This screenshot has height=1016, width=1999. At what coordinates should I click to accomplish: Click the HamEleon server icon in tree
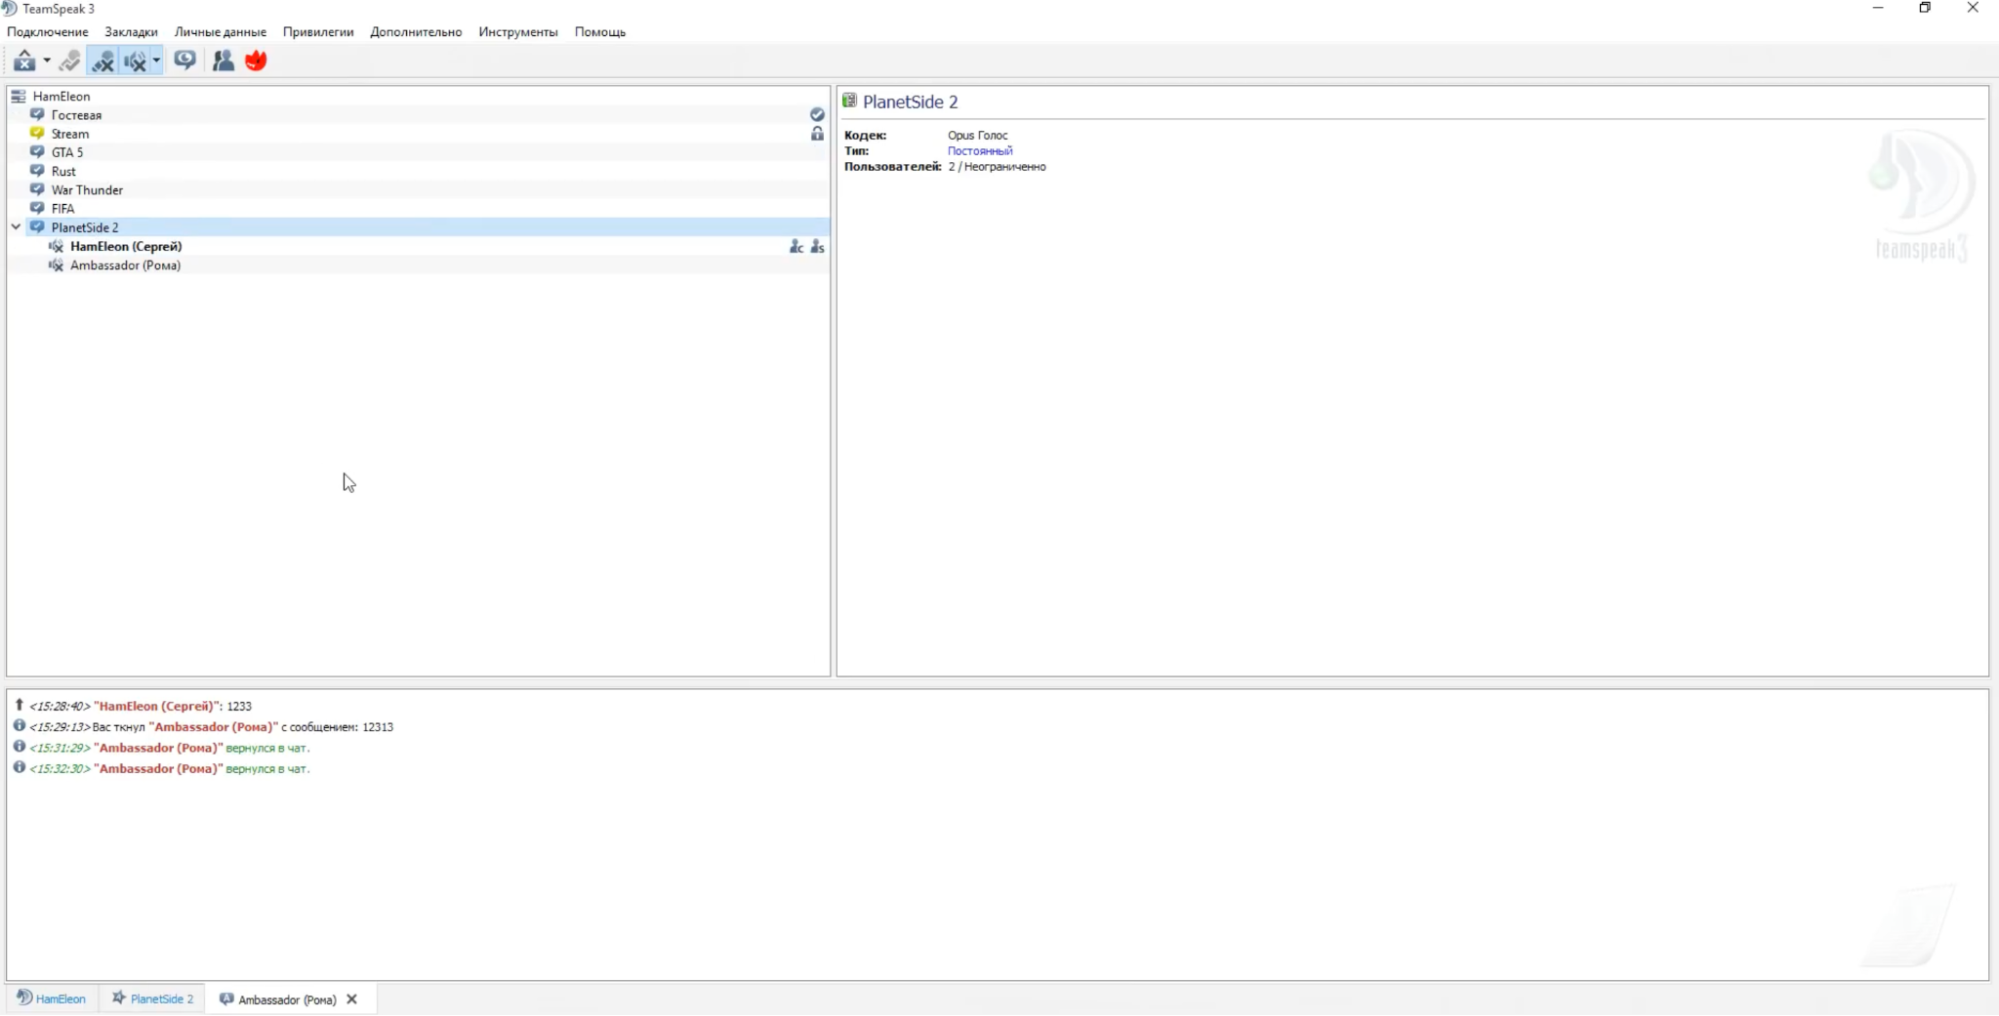18,96
